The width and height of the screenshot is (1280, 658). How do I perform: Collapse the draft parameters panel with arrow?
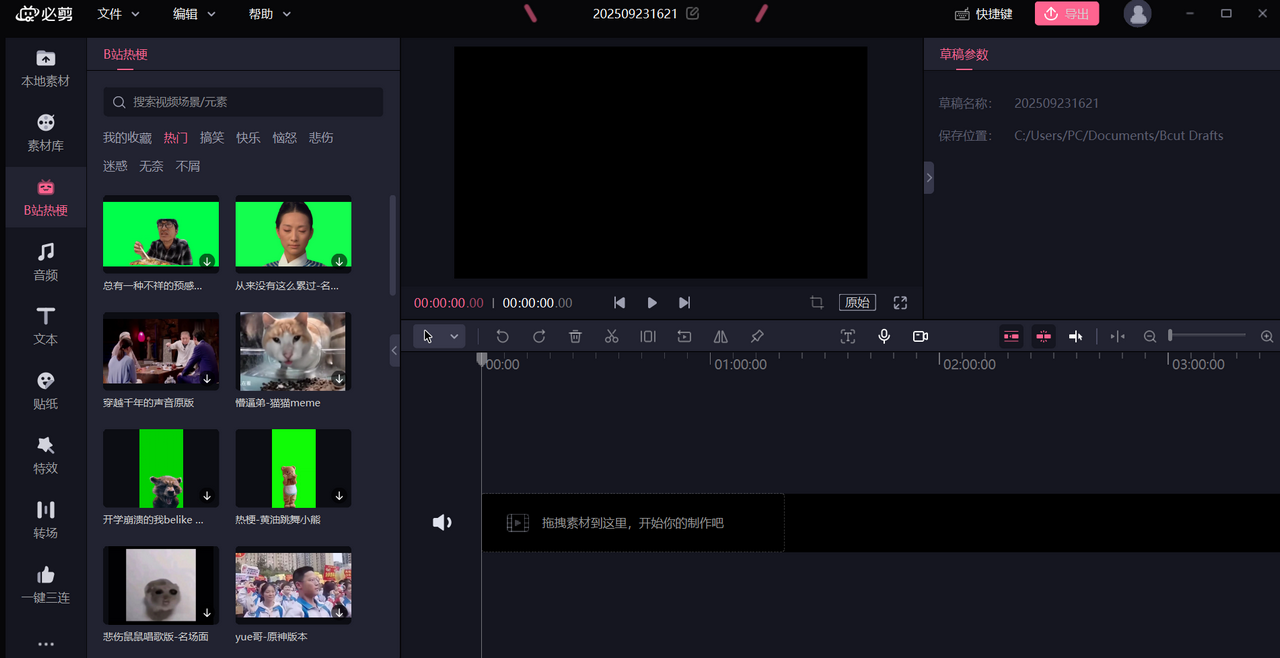[929, 178]
